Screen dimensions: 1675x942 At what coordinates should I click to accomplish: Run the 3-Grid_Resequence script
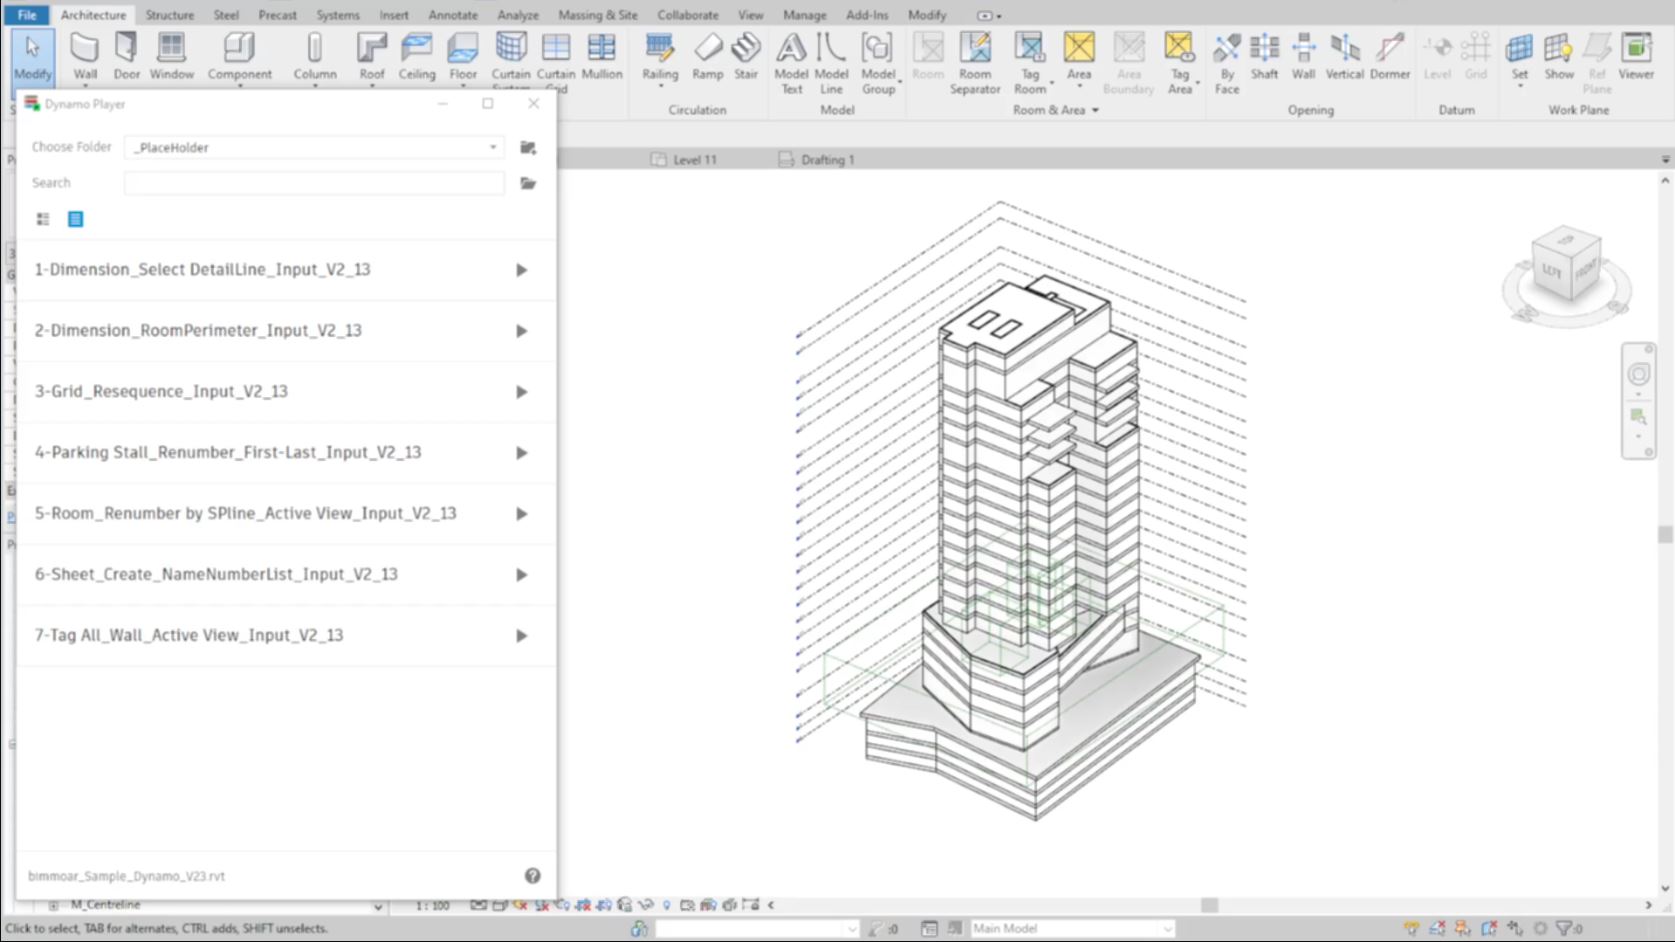click(x=521, y=392)
